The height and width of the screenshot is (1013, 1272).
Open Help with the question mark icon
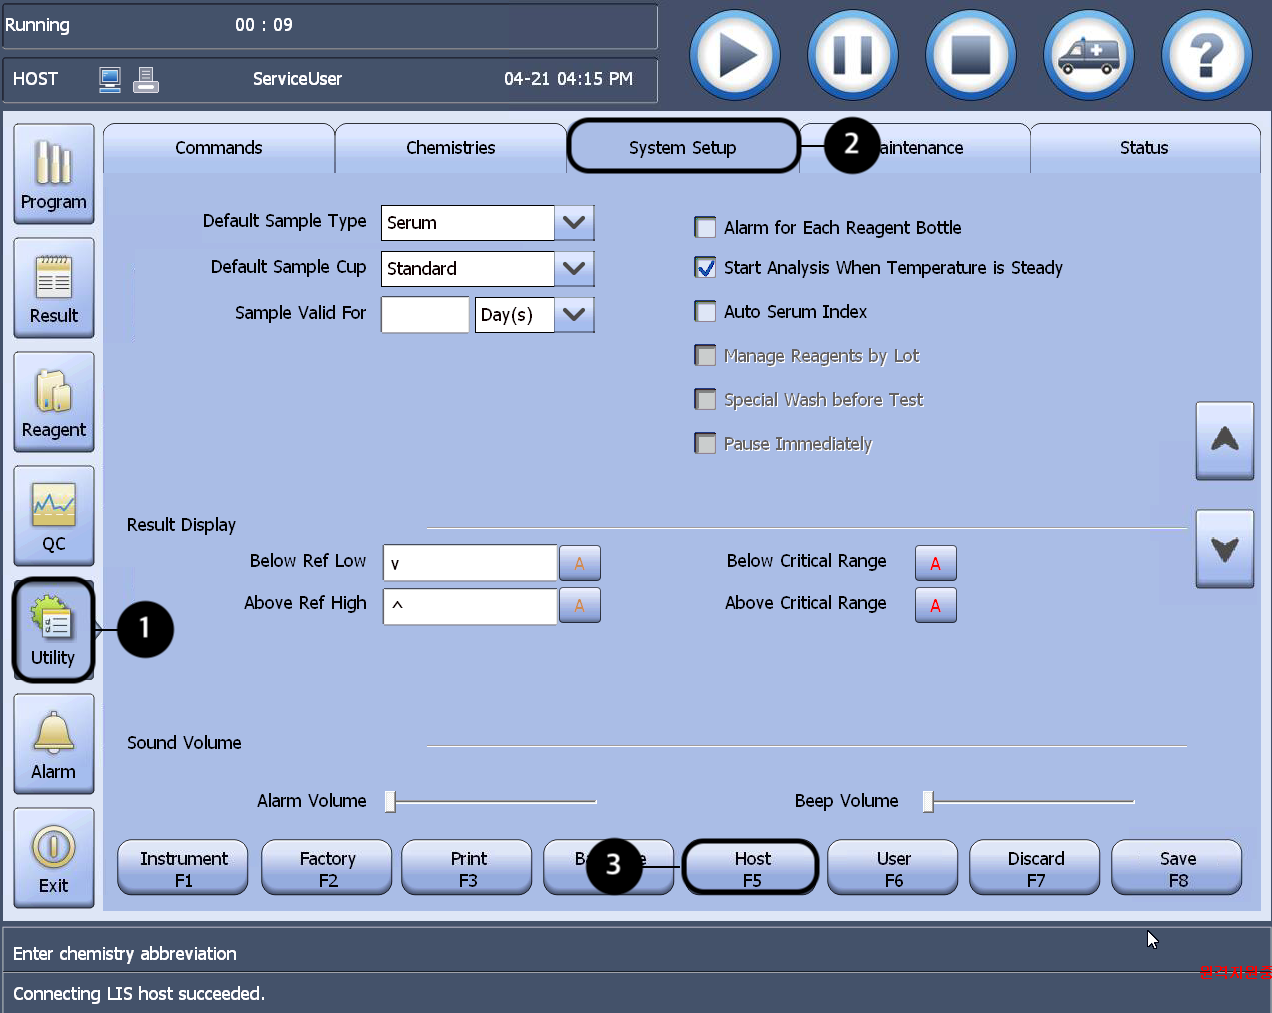[1207, 55]
